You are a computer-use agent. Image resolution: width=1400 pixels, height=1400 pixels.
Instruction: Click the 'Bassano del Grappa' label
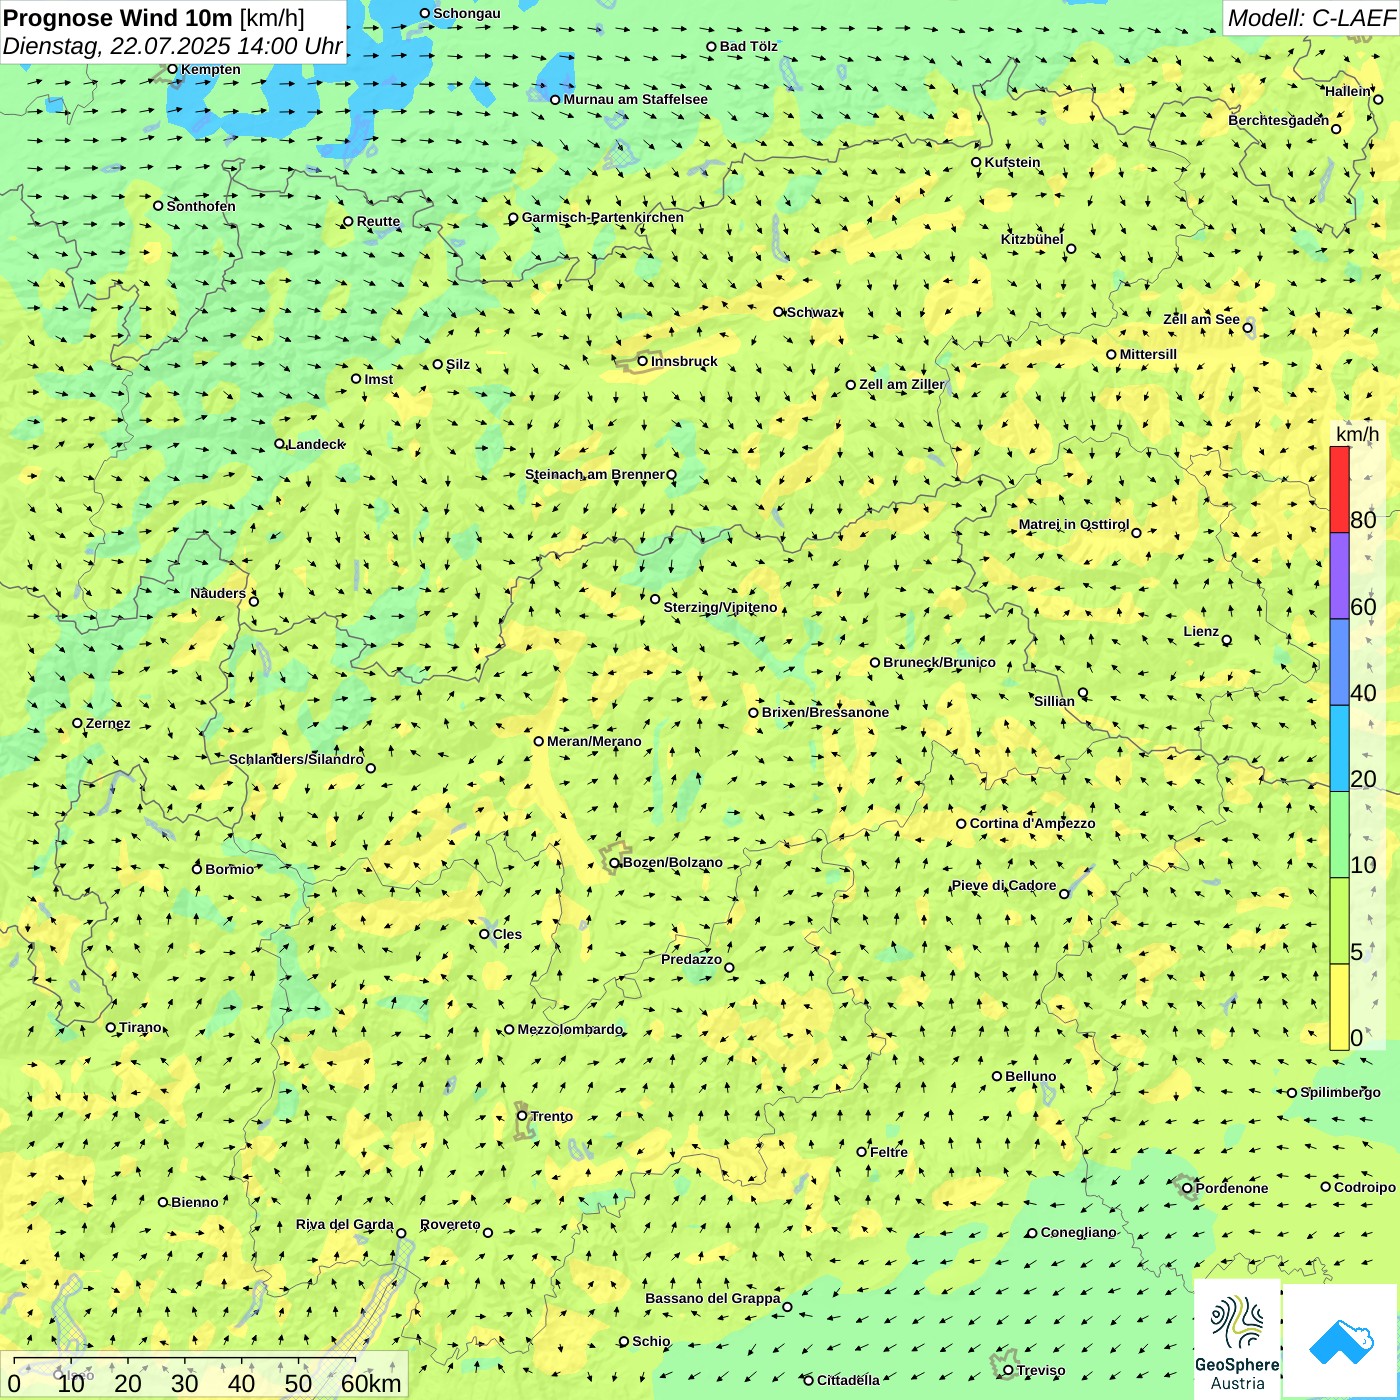713,1298
